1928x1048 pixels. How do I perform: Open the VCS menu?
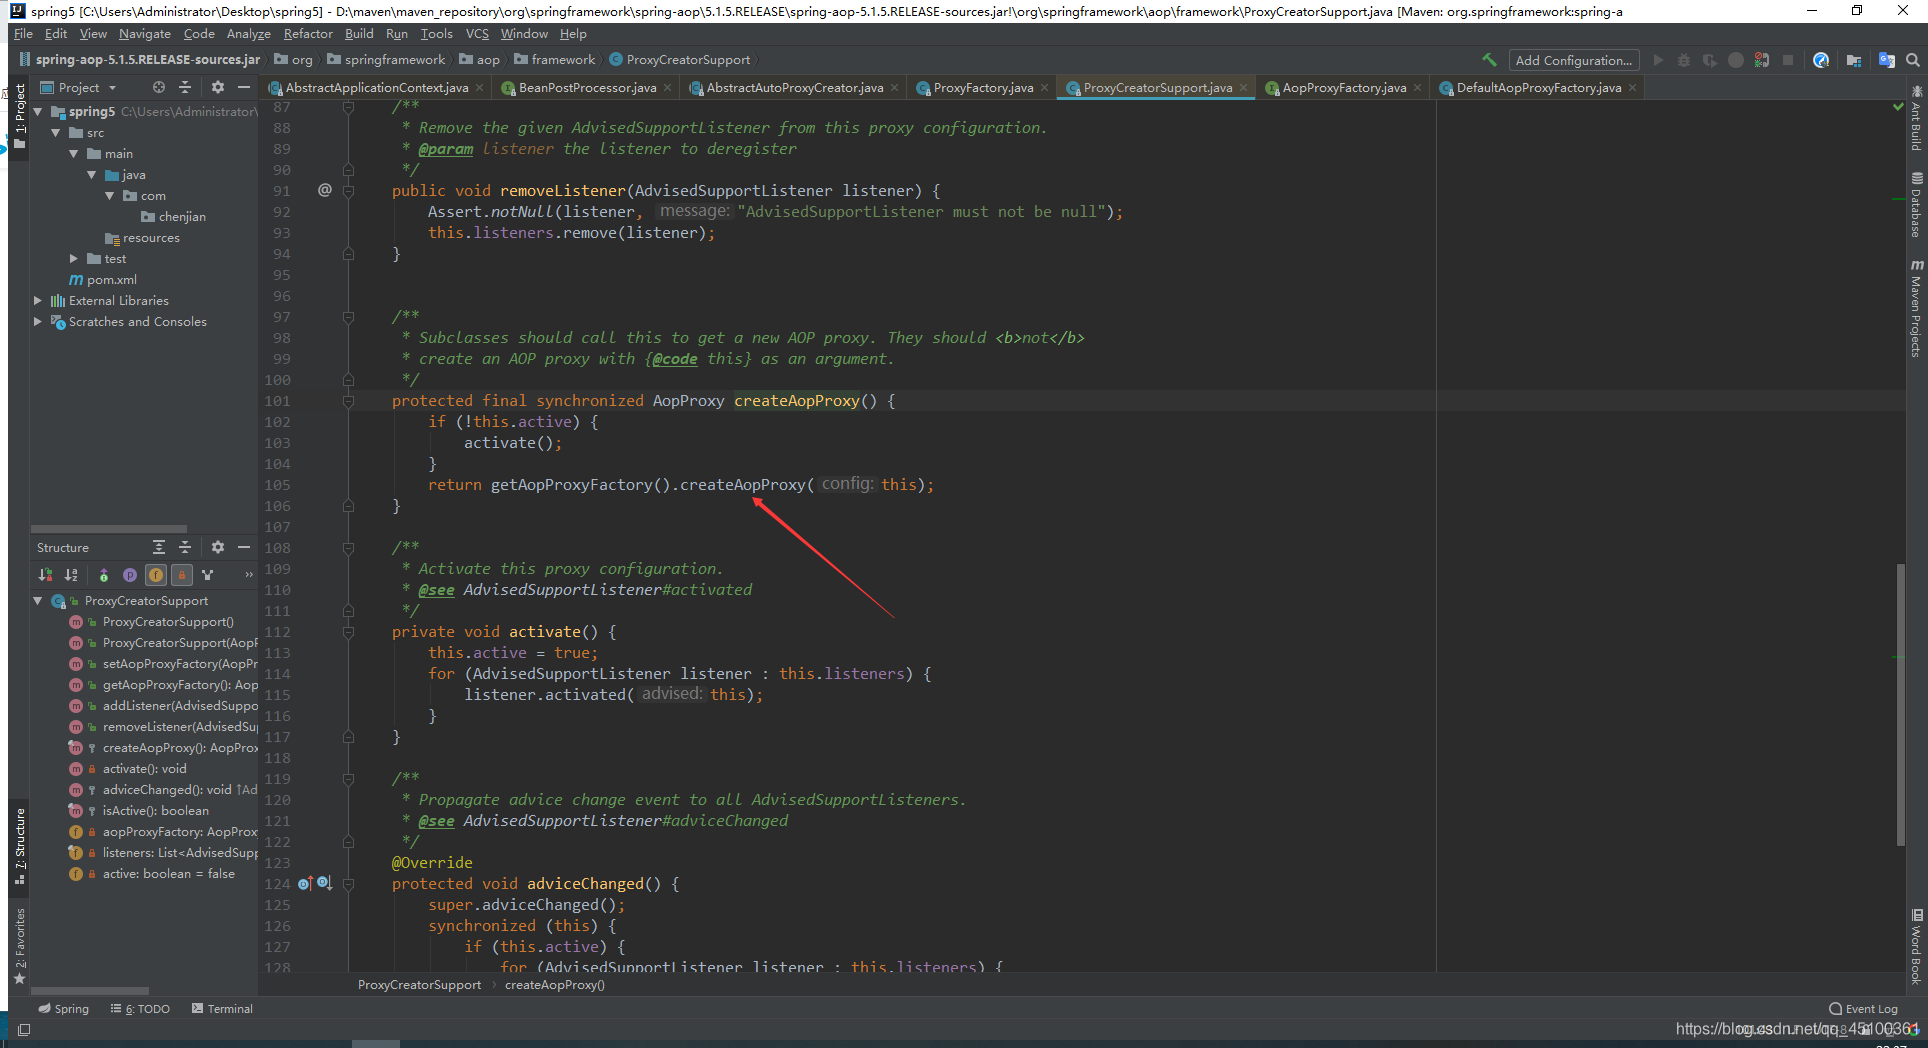tap(477, 34)
